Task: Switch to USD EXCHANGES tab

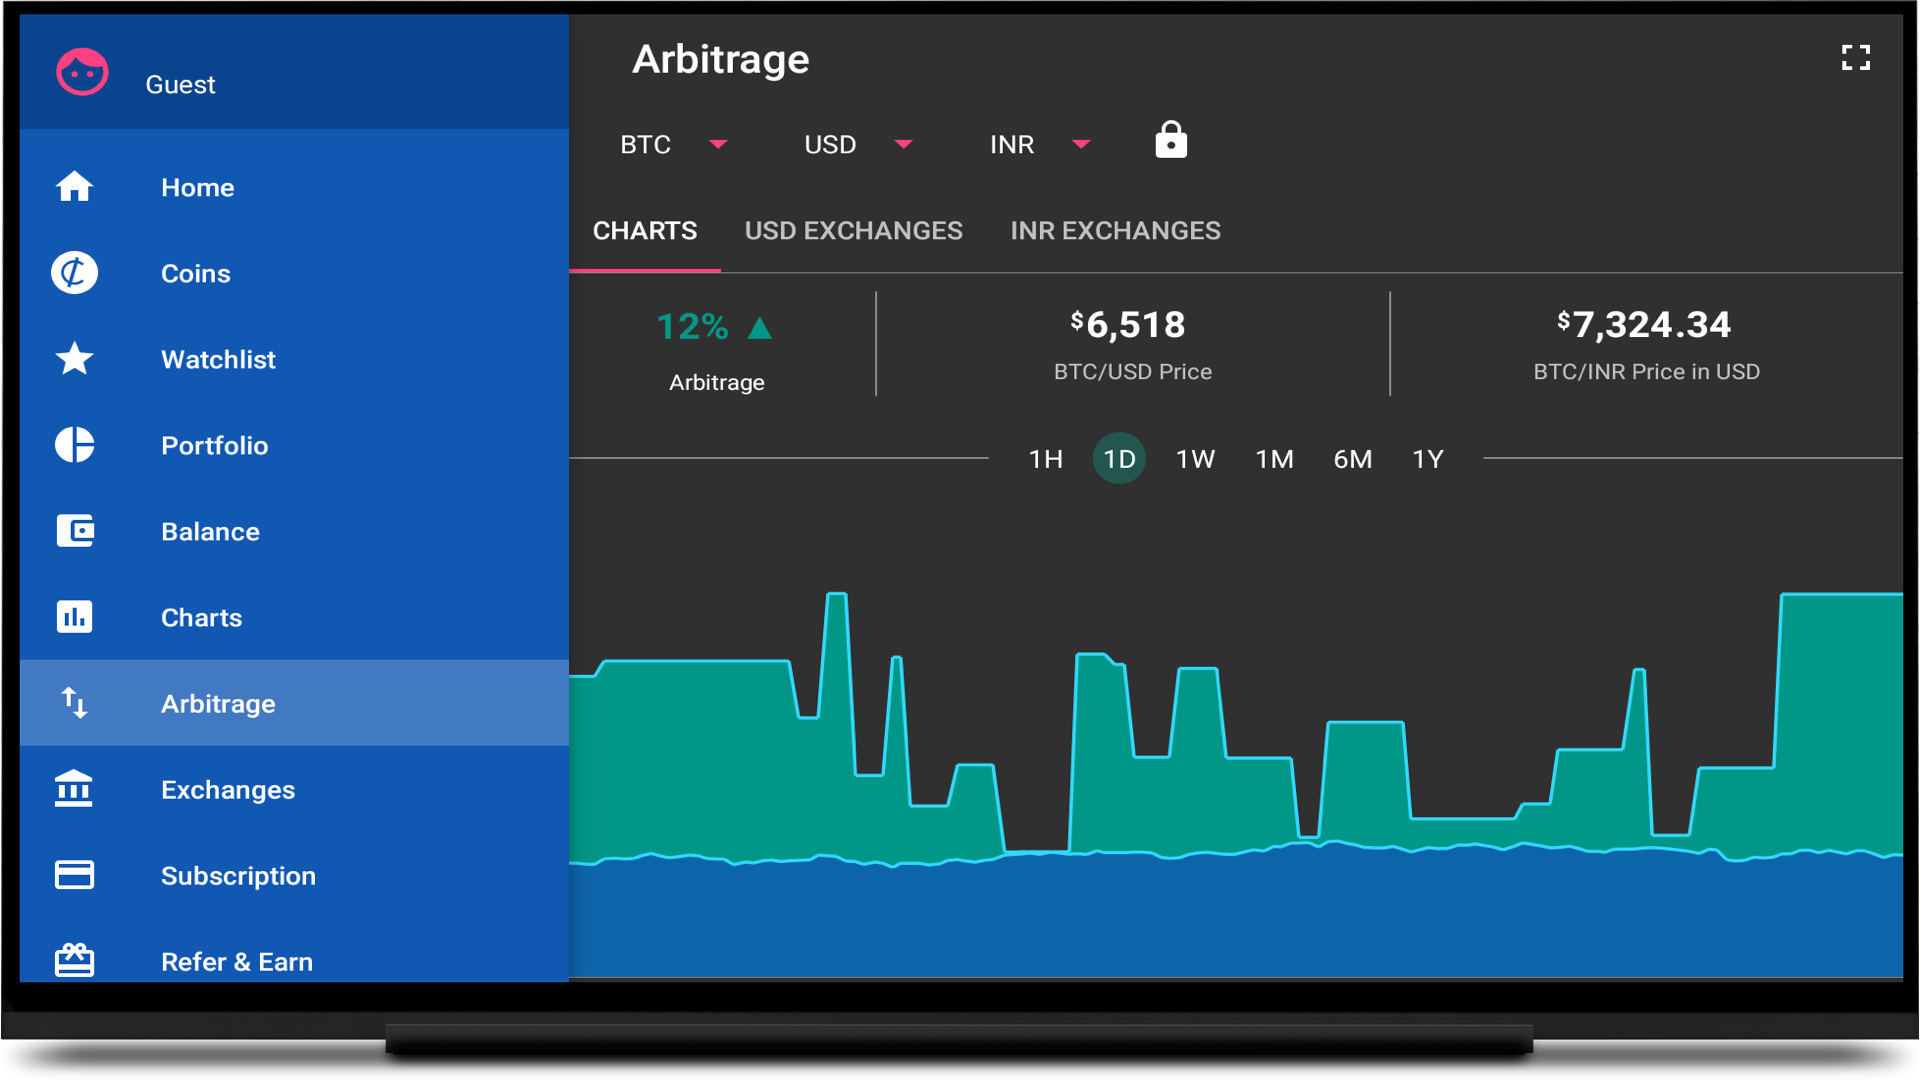Action: (853, 231)
